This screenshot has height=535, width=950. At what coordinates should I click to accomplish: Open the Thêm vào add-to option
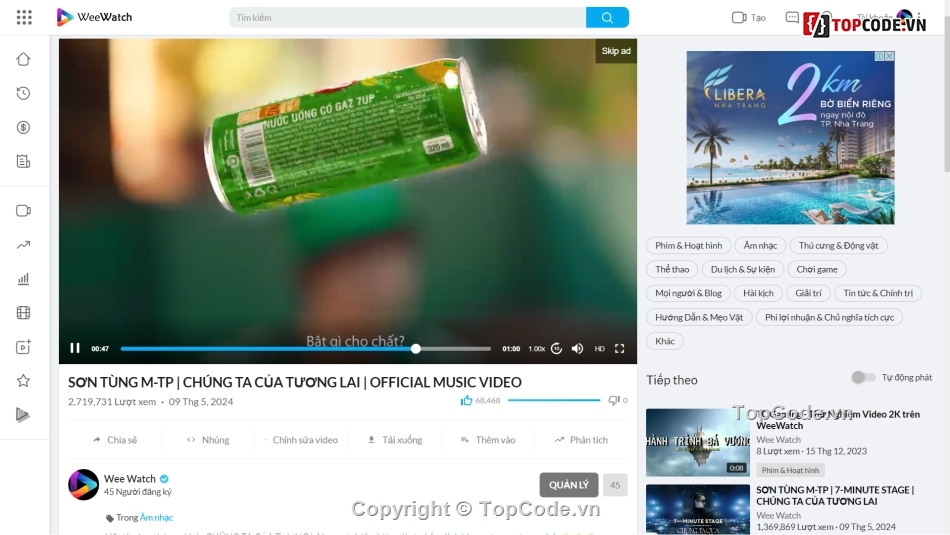[488, 440]
